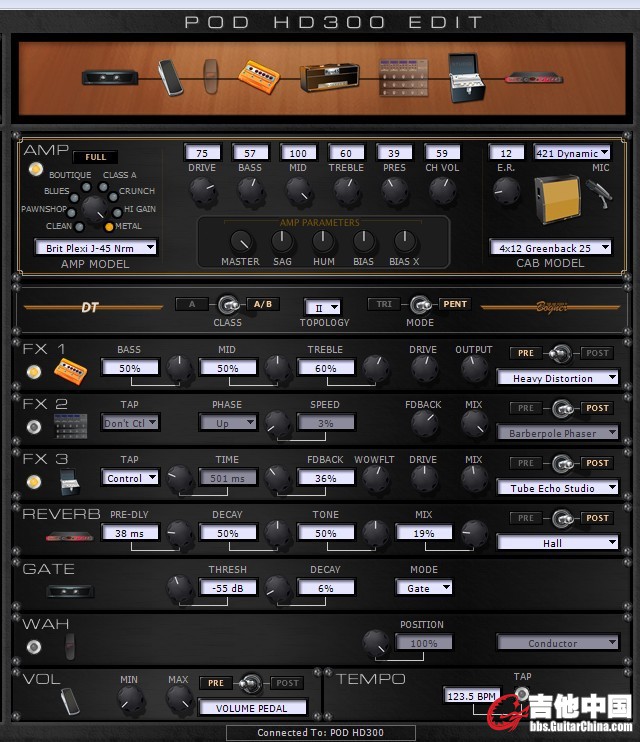This screenshot has width=640, height=742.
Task: Open the gate mode dropdown
Action: [x=428, y=588]
